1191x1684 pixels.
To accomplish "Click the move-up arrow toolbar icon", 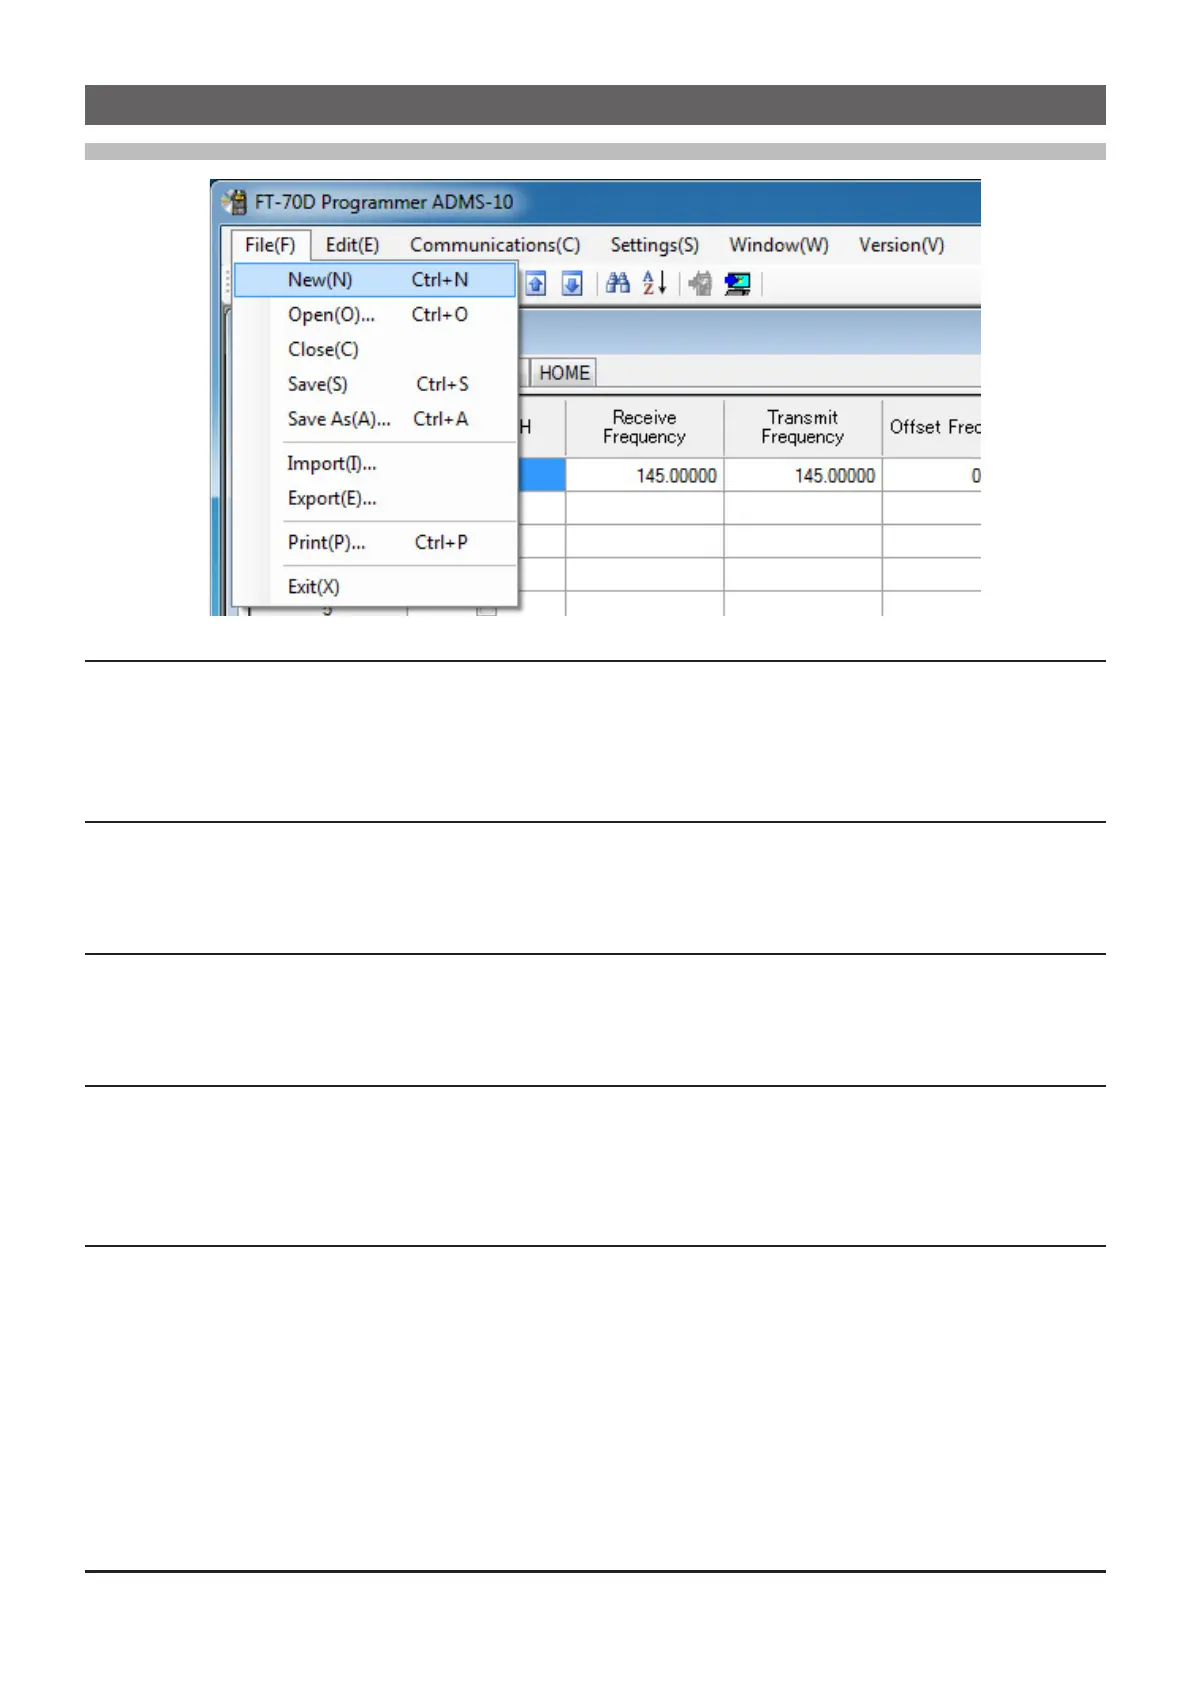I will pyautogui.click(x=536, y=284).
